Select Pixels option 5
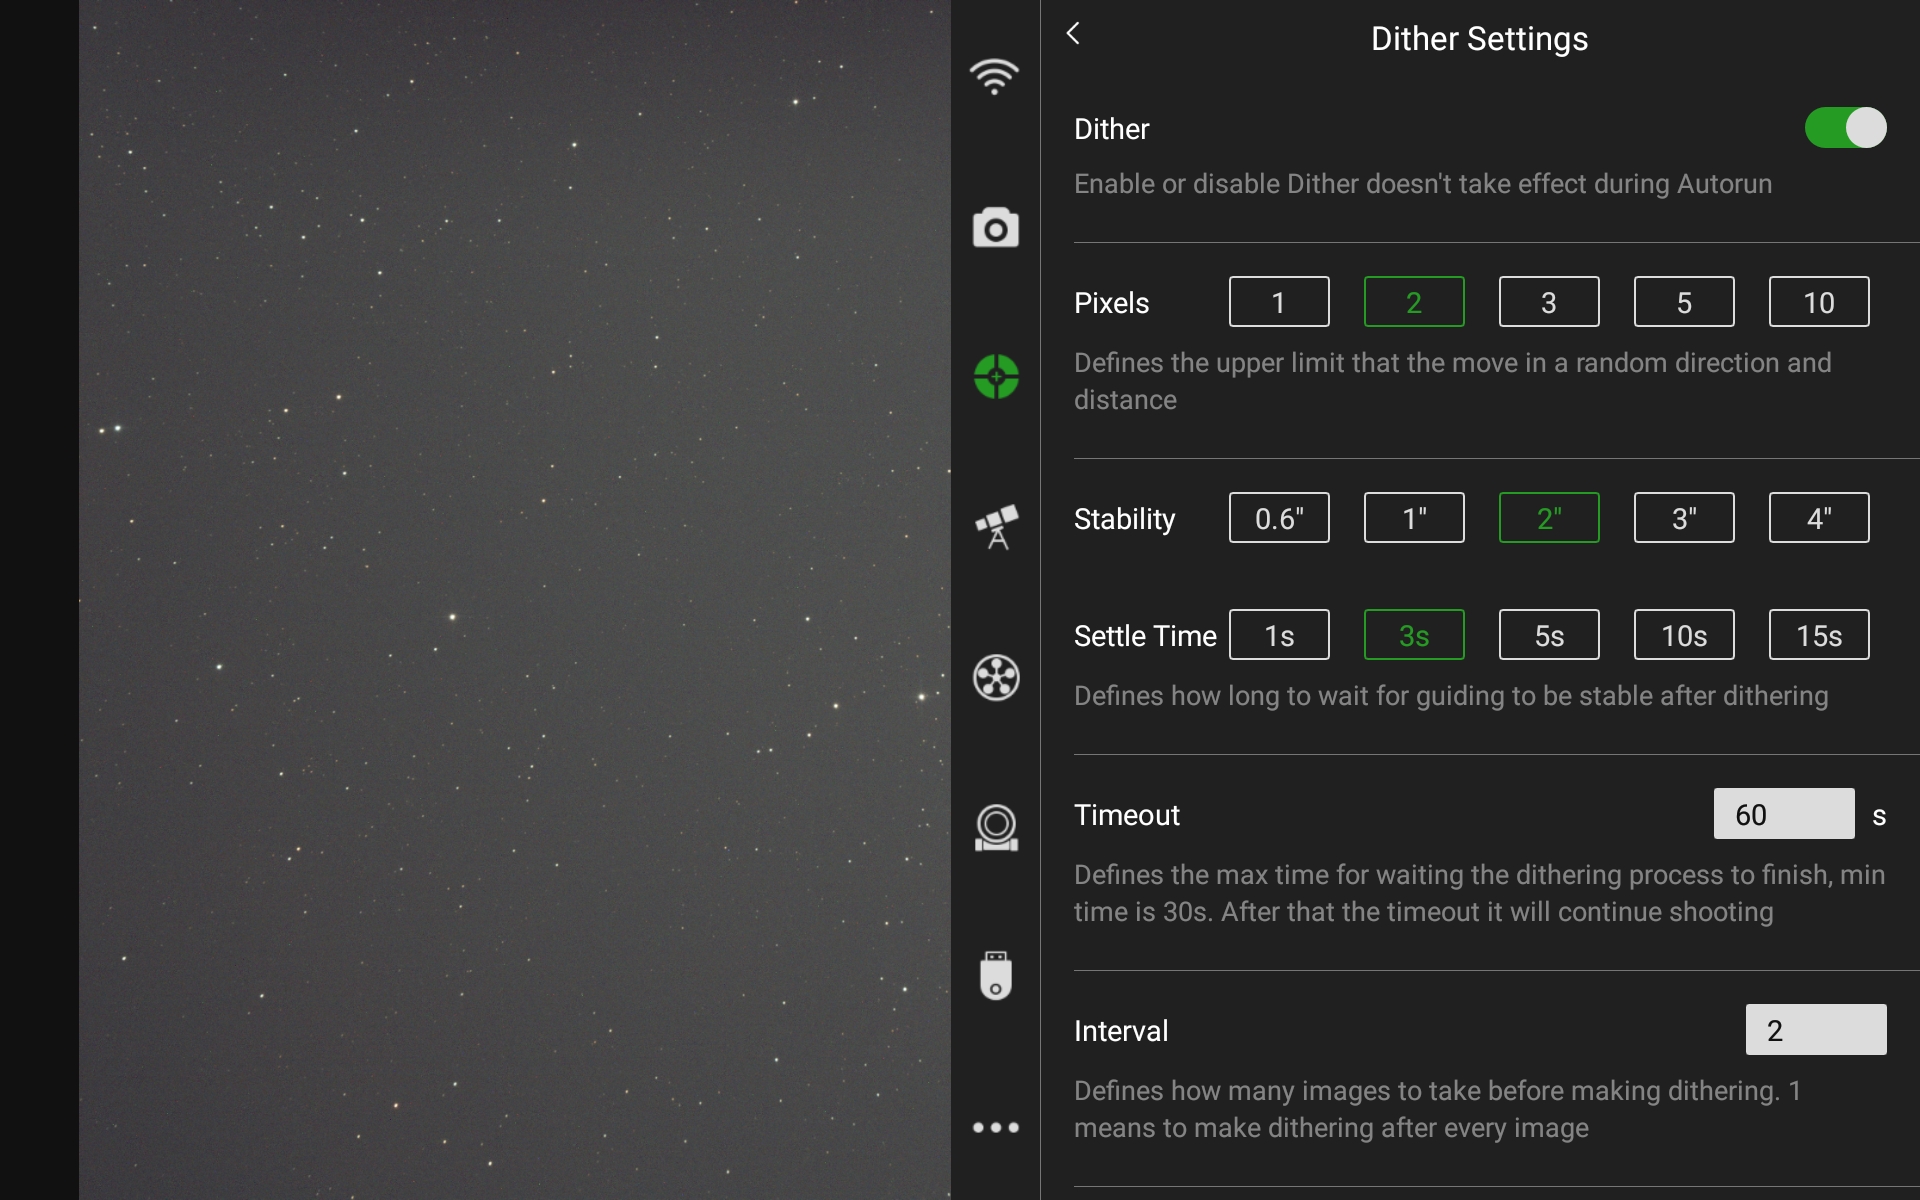The width and height of the screenshot is (1920, 1200). tap(1684, 302)
